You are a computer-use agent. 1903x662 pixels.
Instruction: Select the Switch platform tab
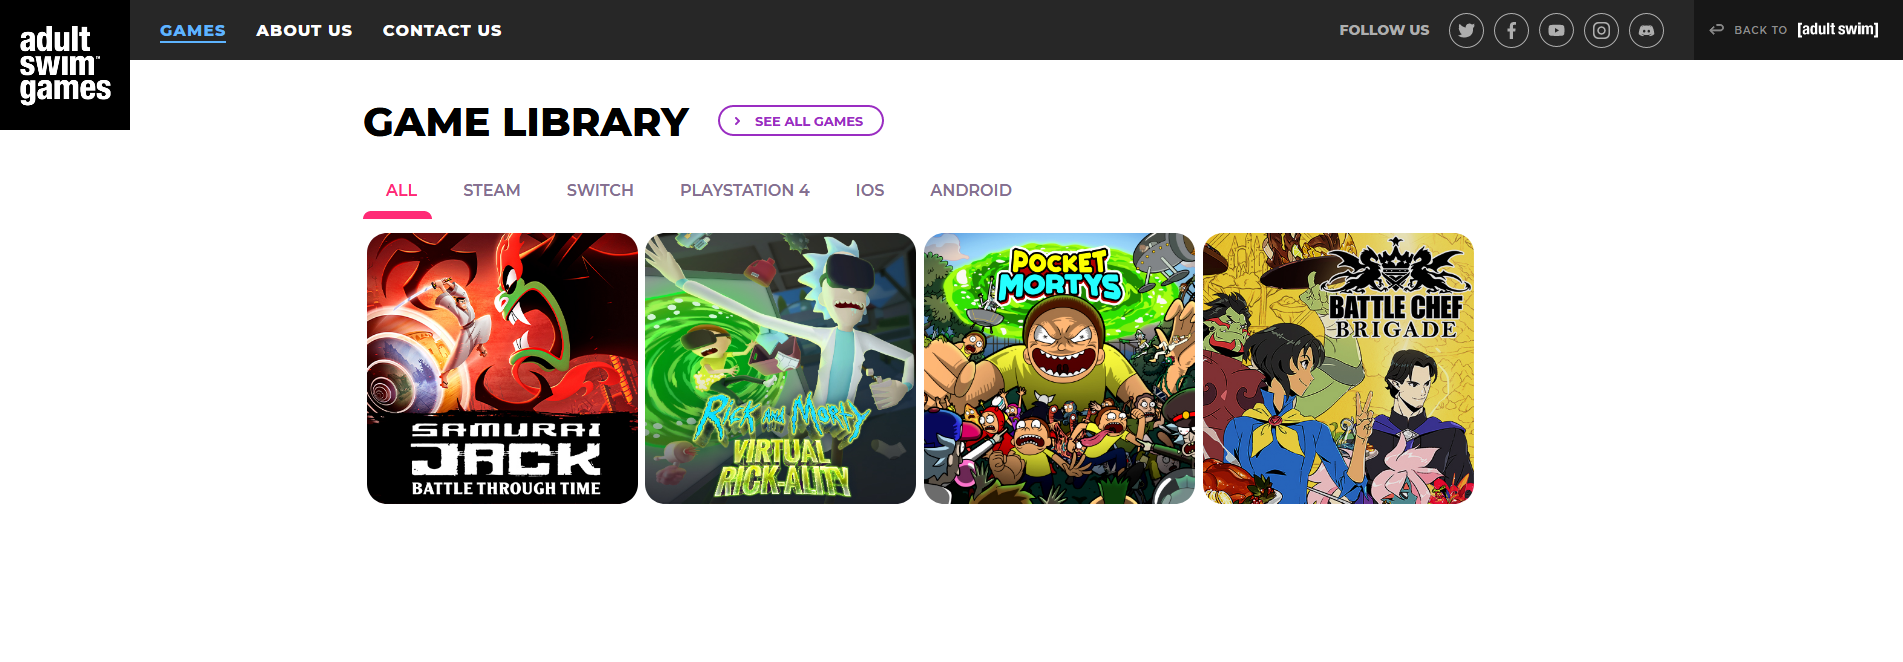tap(600, 190)
